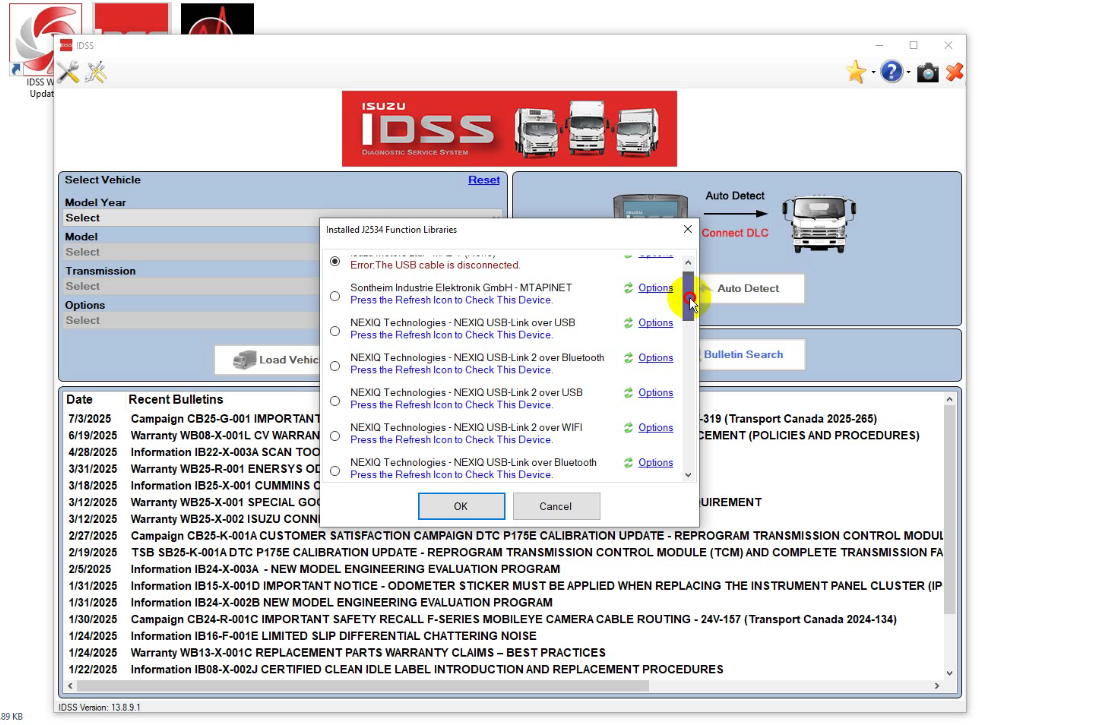Select NEXIQ USB-Link 2 over USB radio
Screen dimensions: 1100x725
[335, 401]
